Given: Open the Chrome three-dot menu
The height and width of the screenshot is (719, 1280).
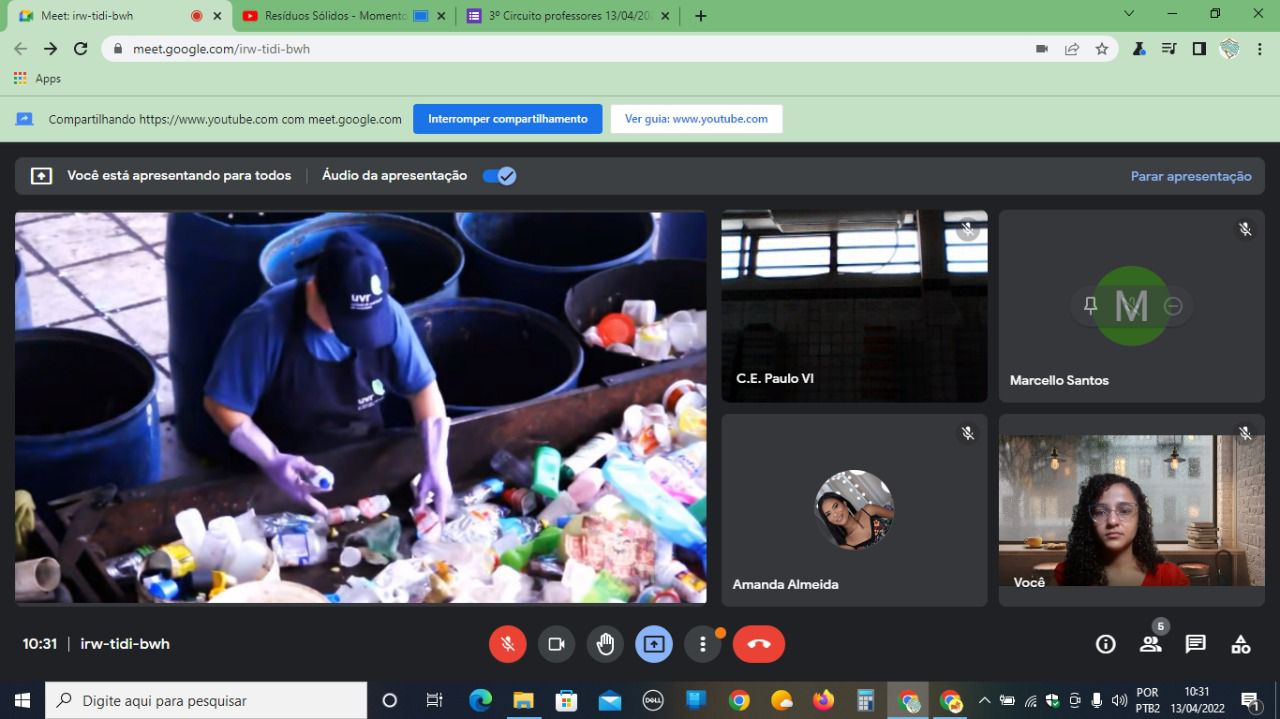Looking at the screenshot, I should coord(1260,48).
